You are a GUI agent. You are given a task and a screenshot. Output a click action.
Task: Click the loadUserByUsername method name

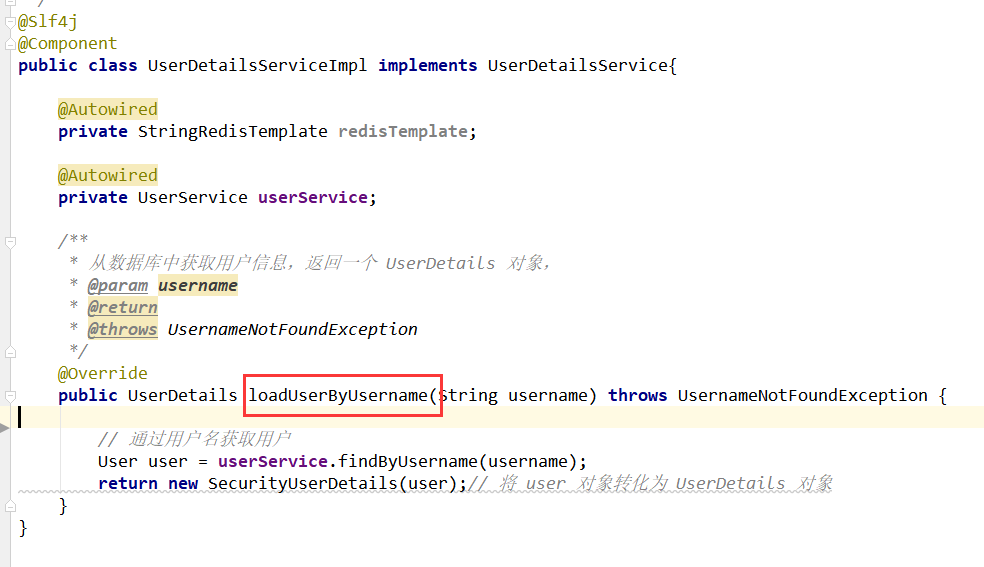(338, 395)
